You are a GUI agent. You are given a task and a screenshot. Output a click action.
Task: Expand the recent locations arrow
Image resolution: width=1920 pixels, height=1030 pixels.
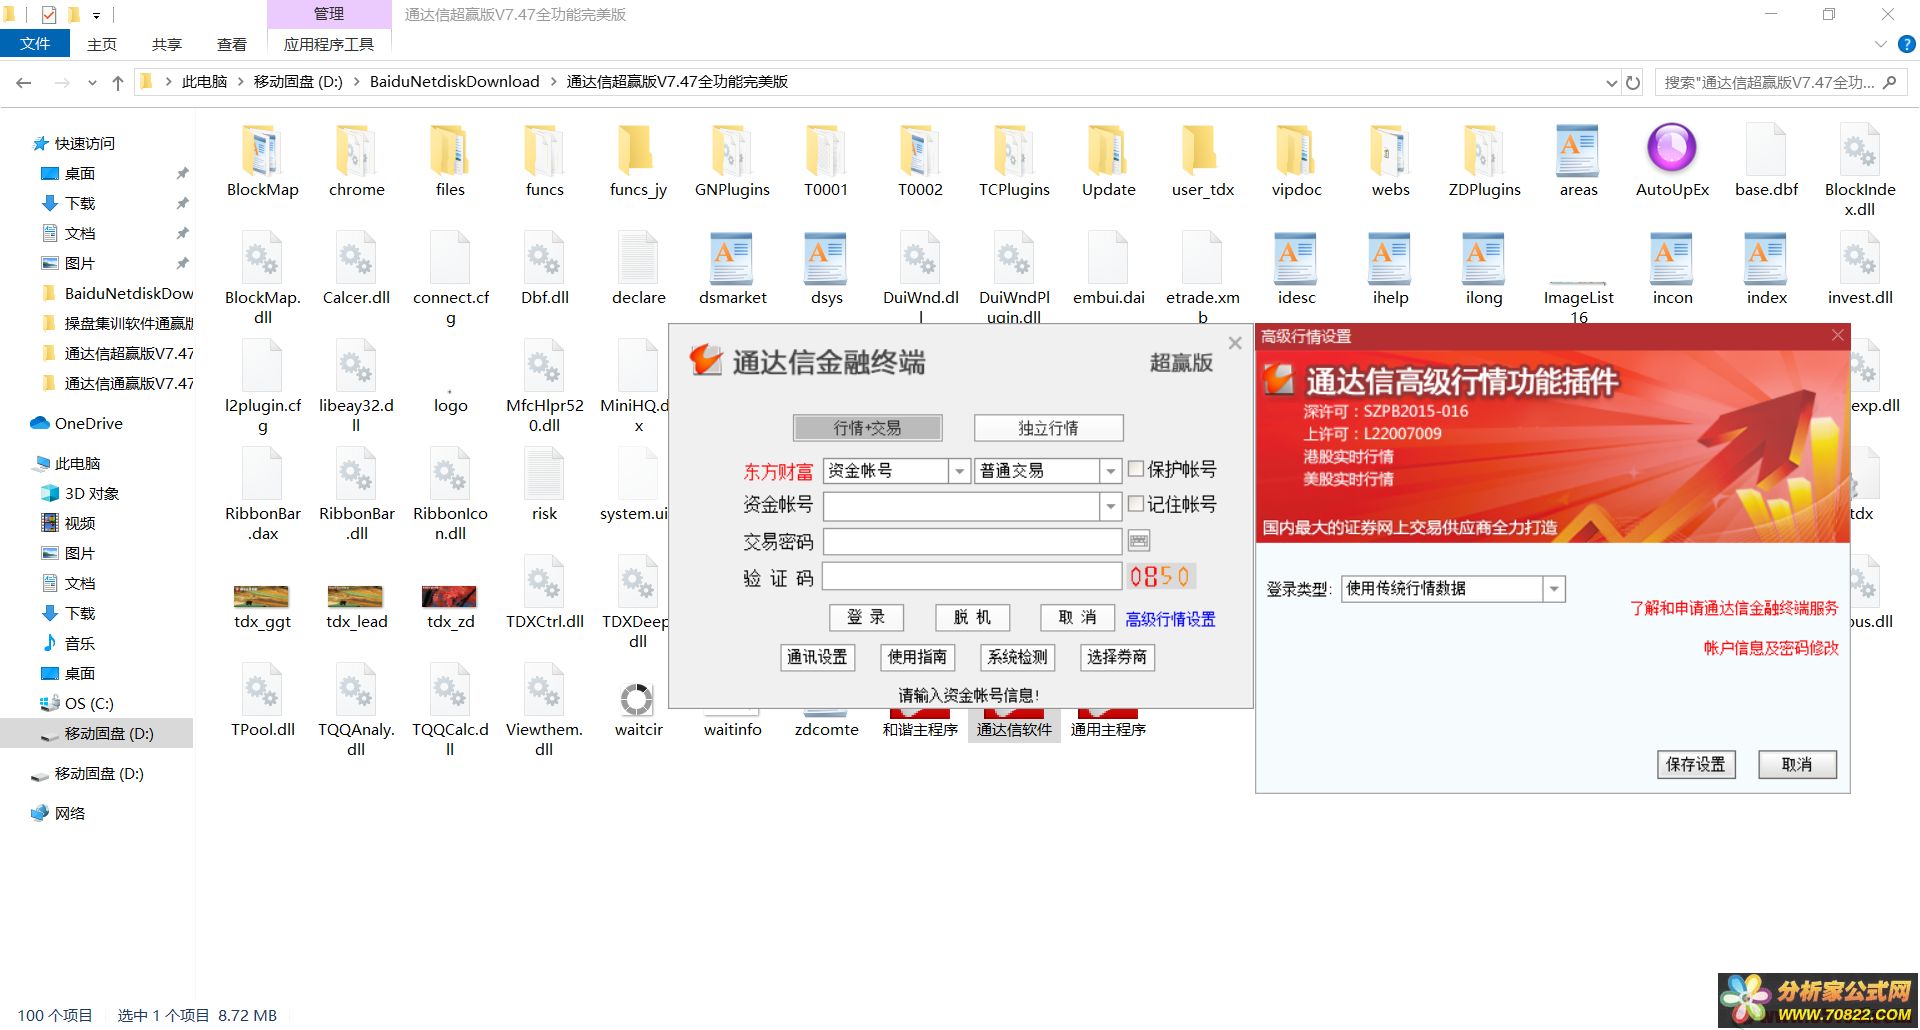[x=92, y=83]
